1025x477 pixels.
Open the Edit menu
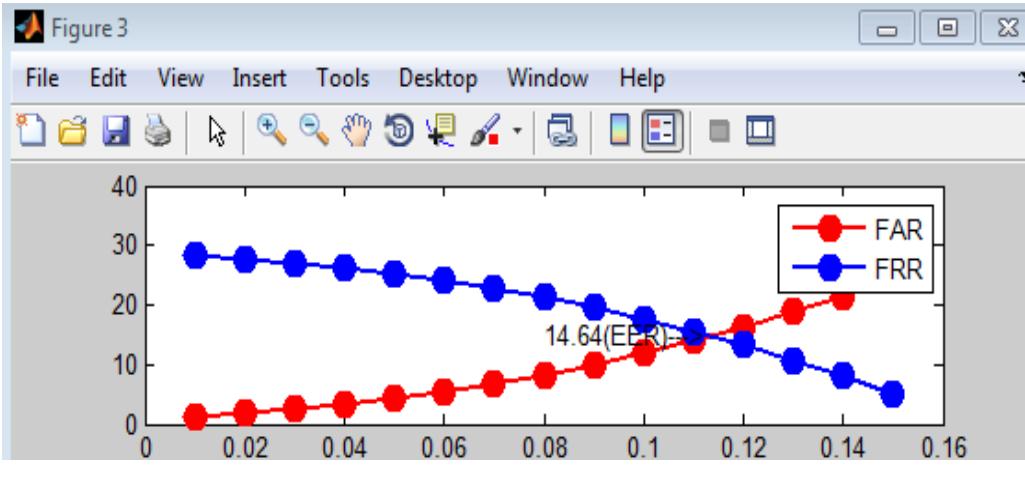click(108, 79)
